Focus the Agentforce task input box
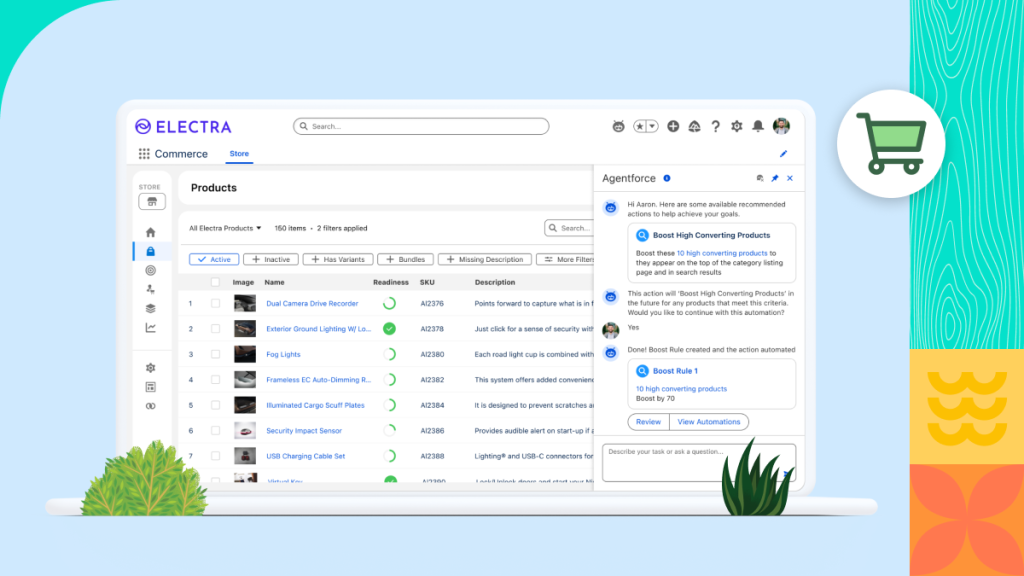 coord(699,462)
